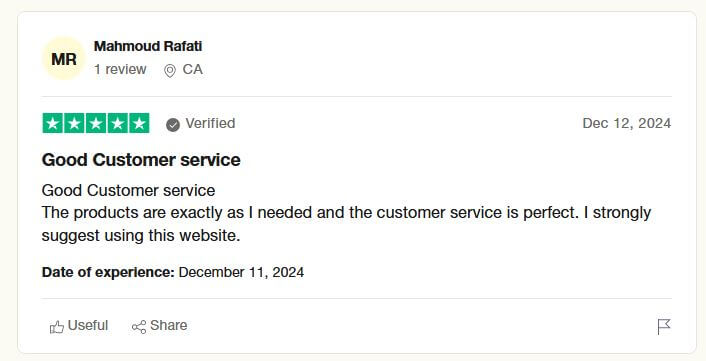
Task: Open Mahmoud Rafati's reviewer profile
Action: pyautogui.click(x=148, y=46)
